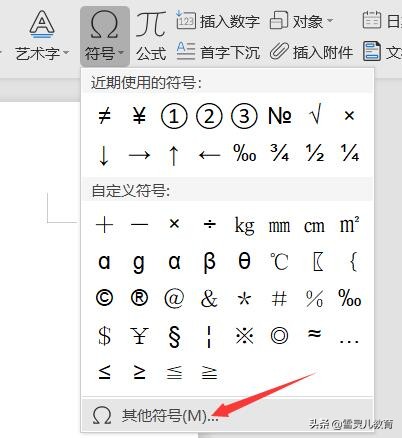The height and width of the screenshot is (438, 402).
Task: Click 插入附件 attachment button
Action: (311, 52)
